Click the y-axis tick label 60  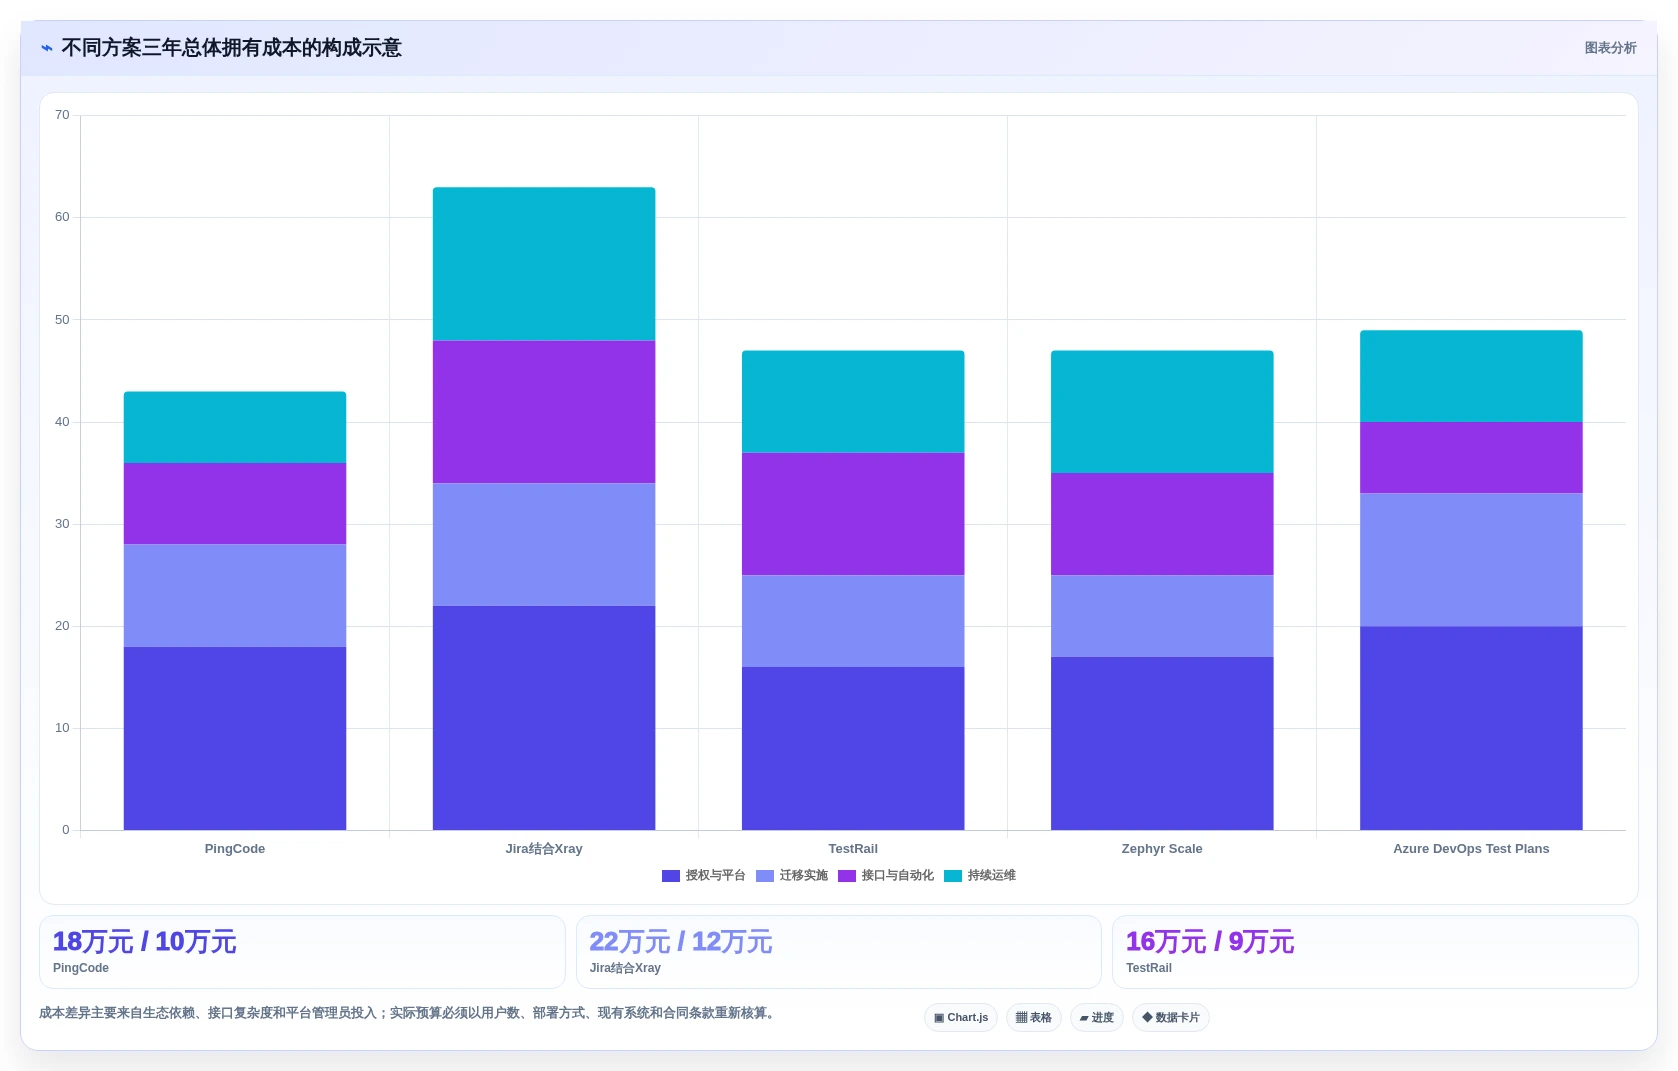click(62, 217)
